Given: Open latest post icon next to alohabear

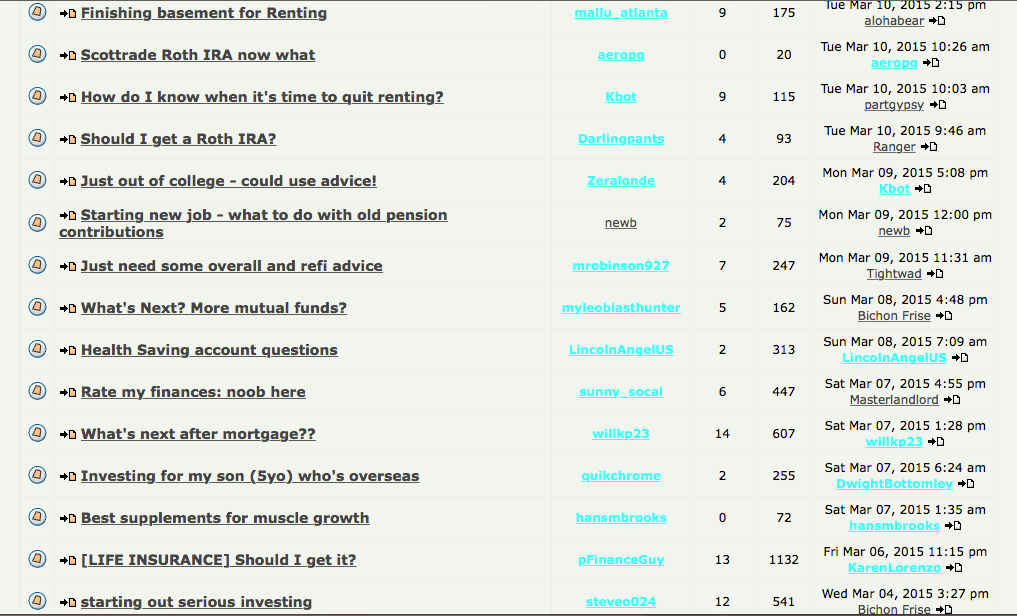Looking at the screenshot, I should 937,21.
